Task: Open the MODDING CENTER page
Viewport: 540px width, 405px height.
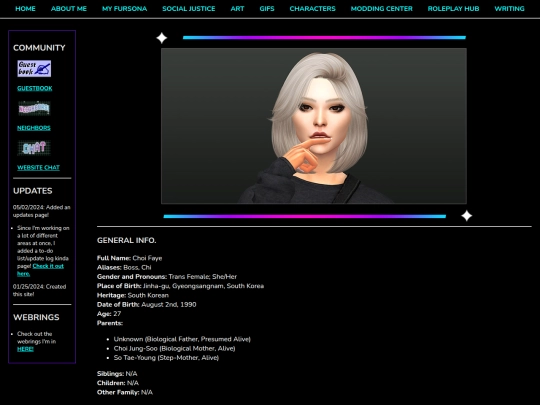Action: [382, 9]
